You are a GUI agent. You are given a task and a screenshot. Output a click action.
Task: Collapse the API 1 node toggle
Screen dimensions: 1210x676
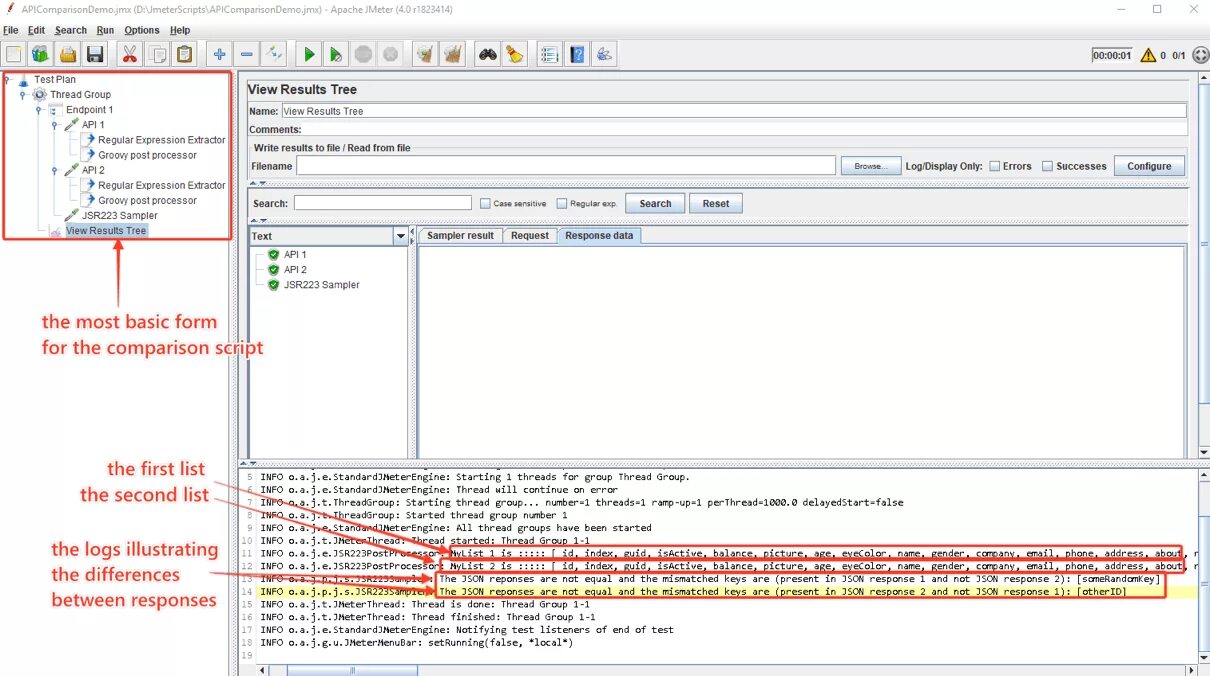(55, 125)
